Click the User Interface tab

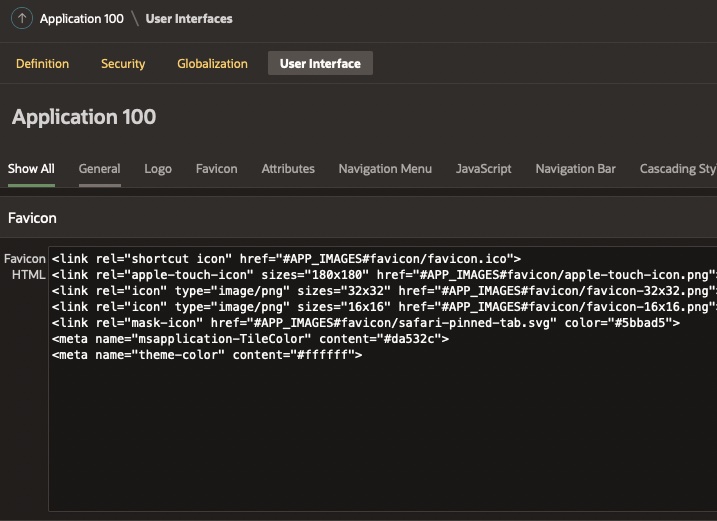[320, 63]
